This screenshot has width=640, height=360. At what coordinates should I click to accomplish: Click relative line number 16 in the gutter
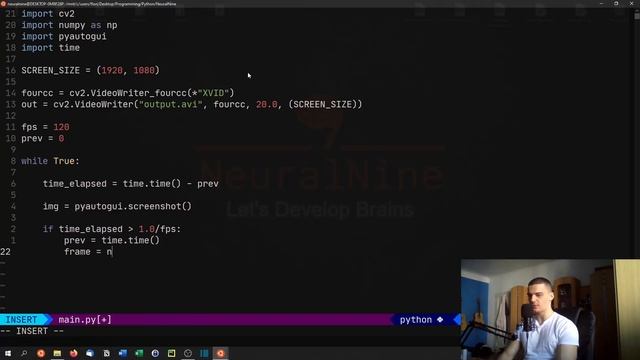coord(11,70)
